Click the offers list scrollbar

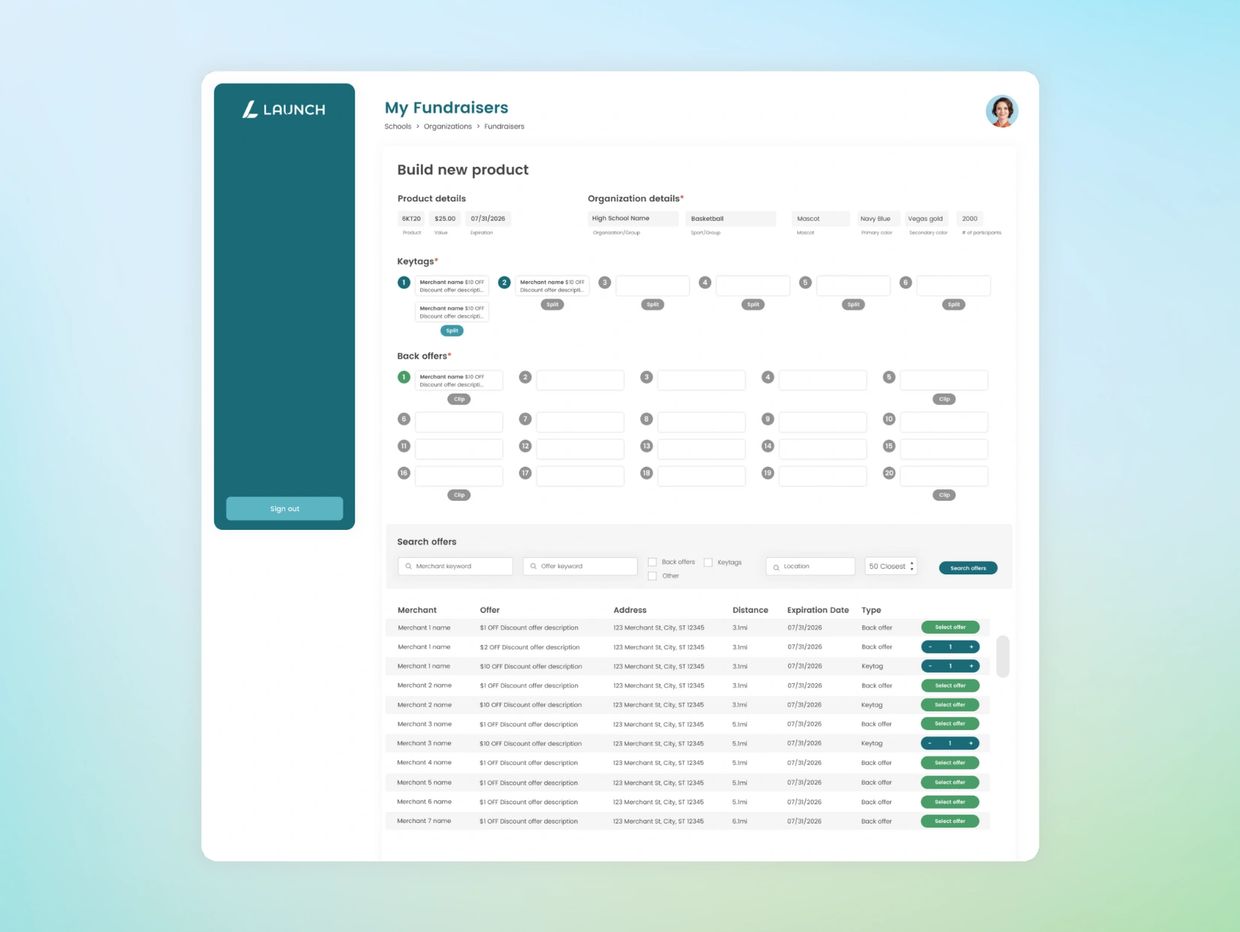click(1003, 656)
